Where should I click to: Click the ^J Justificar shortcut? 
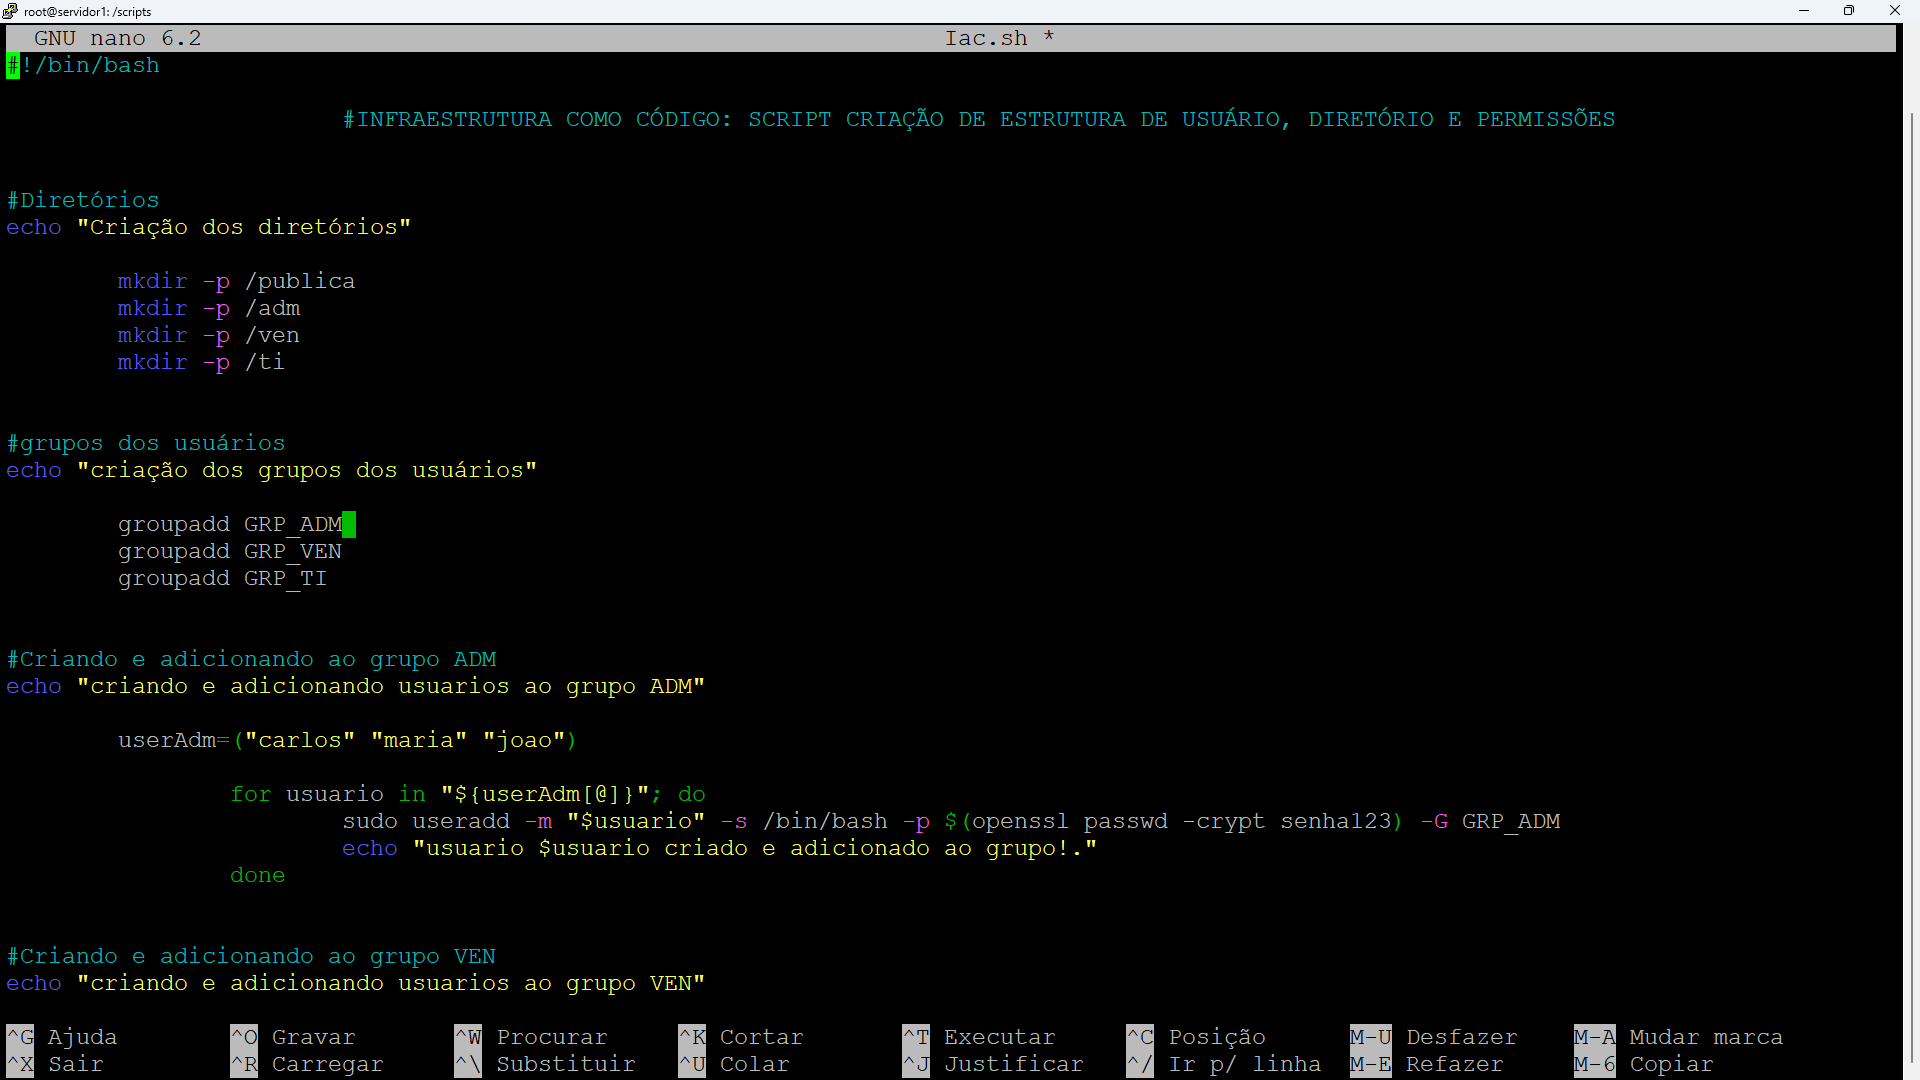[x=993, y=1064]
